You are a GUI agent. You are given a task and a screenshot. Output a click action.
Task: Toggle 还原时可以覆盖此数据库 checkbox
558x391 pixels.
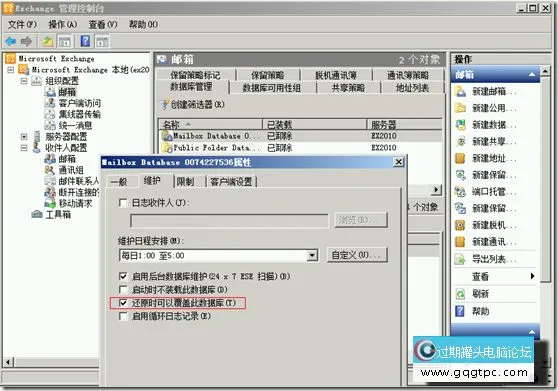123,303
